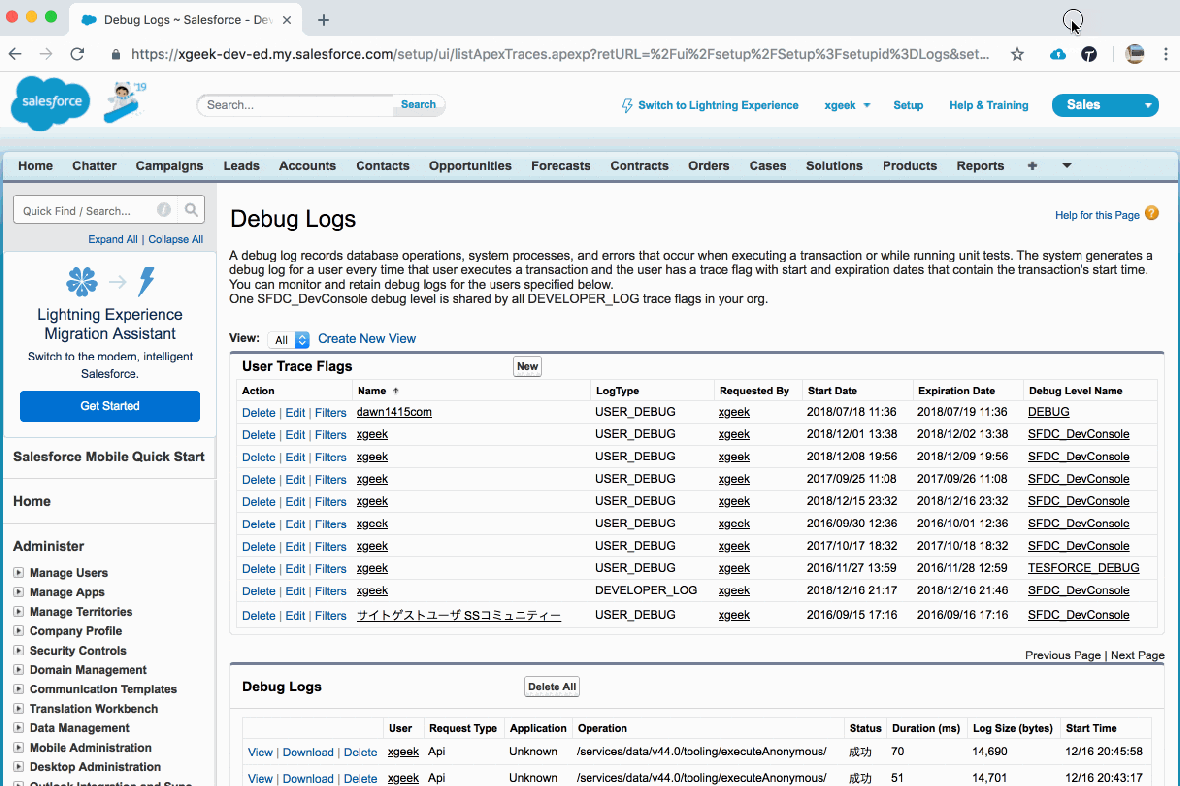Open Help for this Page question mark icon
The image size is (1180, 786).
1151,214
